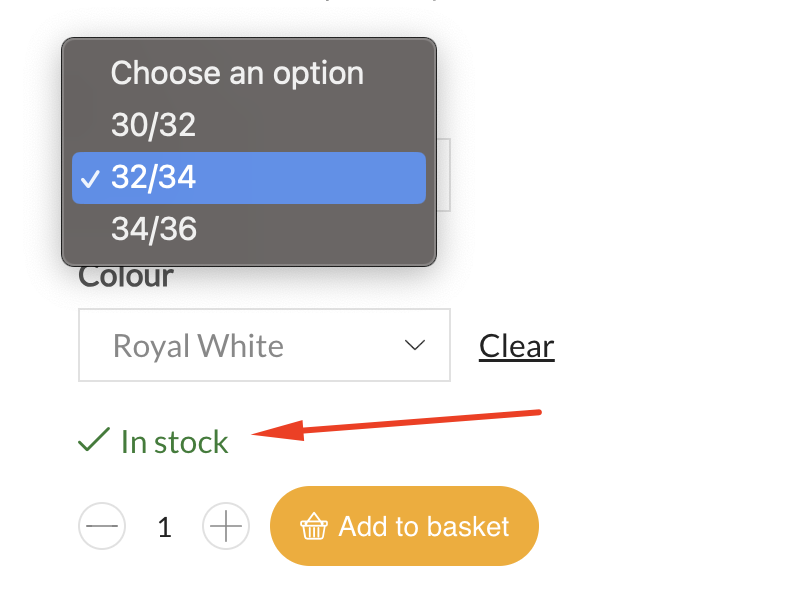Click the Colour field label
This screenshot has height=606, width=808.
126,277
